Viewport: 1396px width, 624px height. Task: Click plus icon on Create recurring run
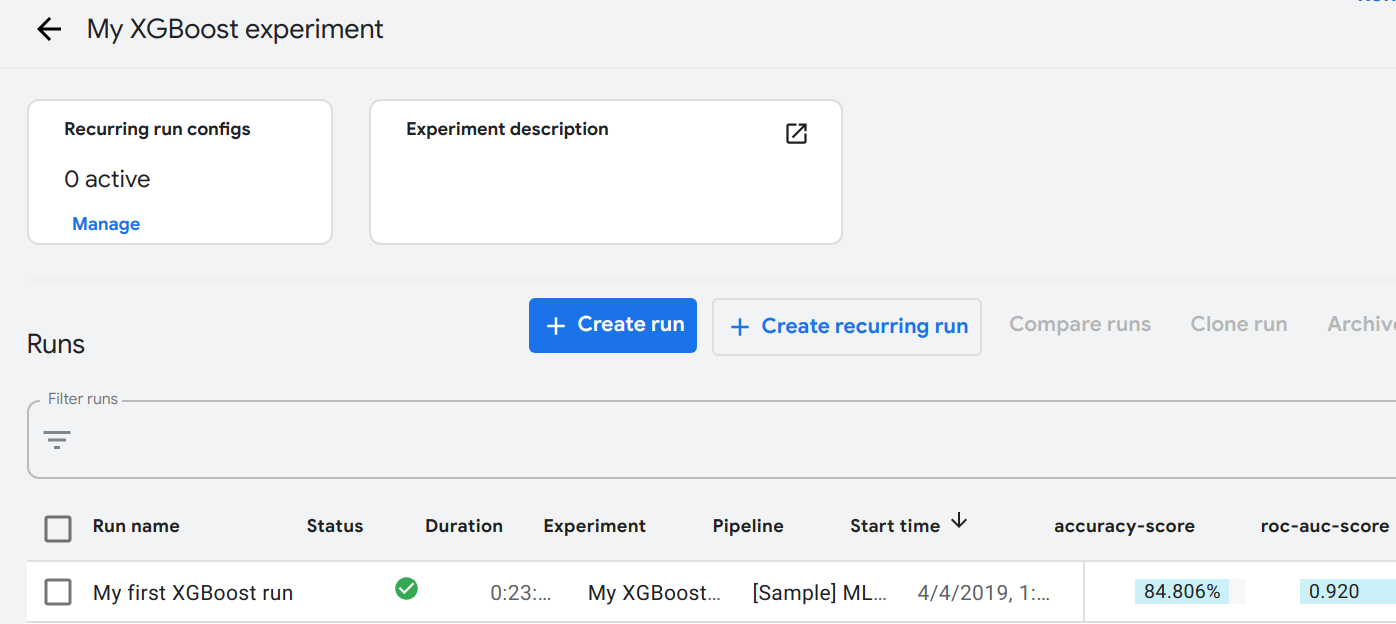click(x=740, y=327)
